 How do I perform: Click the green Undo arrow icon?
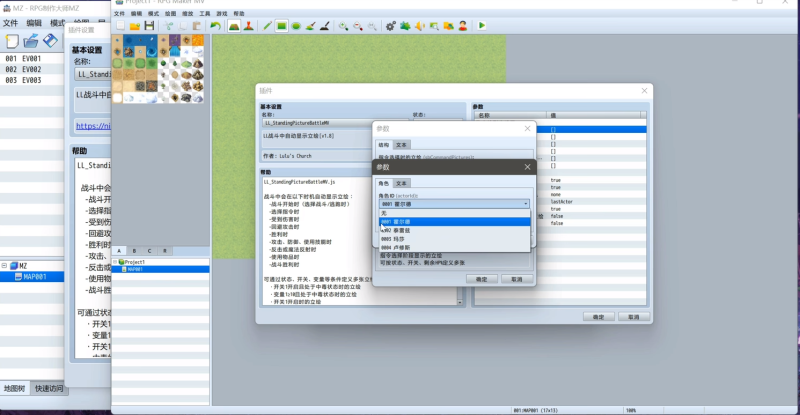(215, 26)
